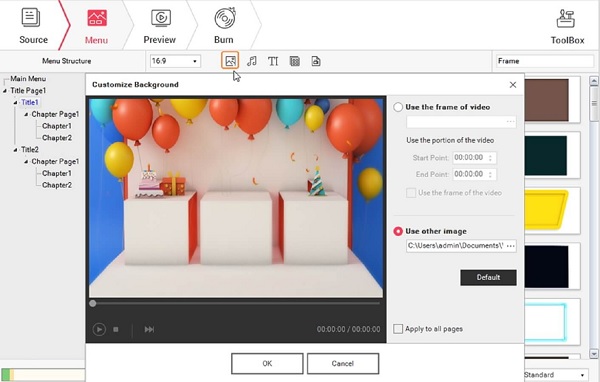600x382 pixels.
Task: Collapse the Title2 tree node
Action: coord(15,150)
